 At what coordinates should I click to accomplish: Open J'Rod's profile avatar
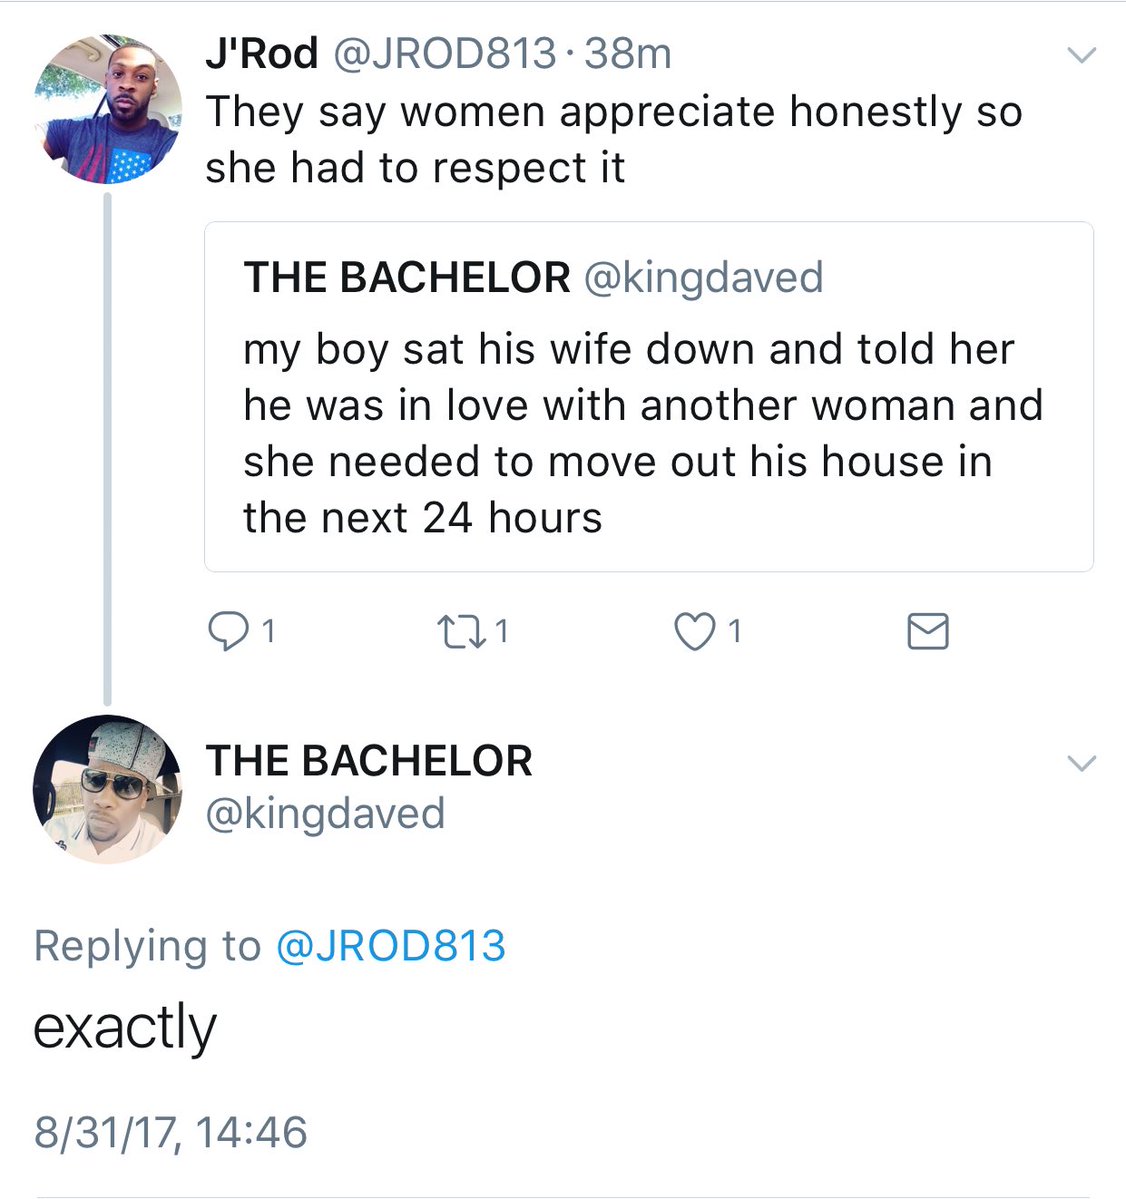(108, 110)
